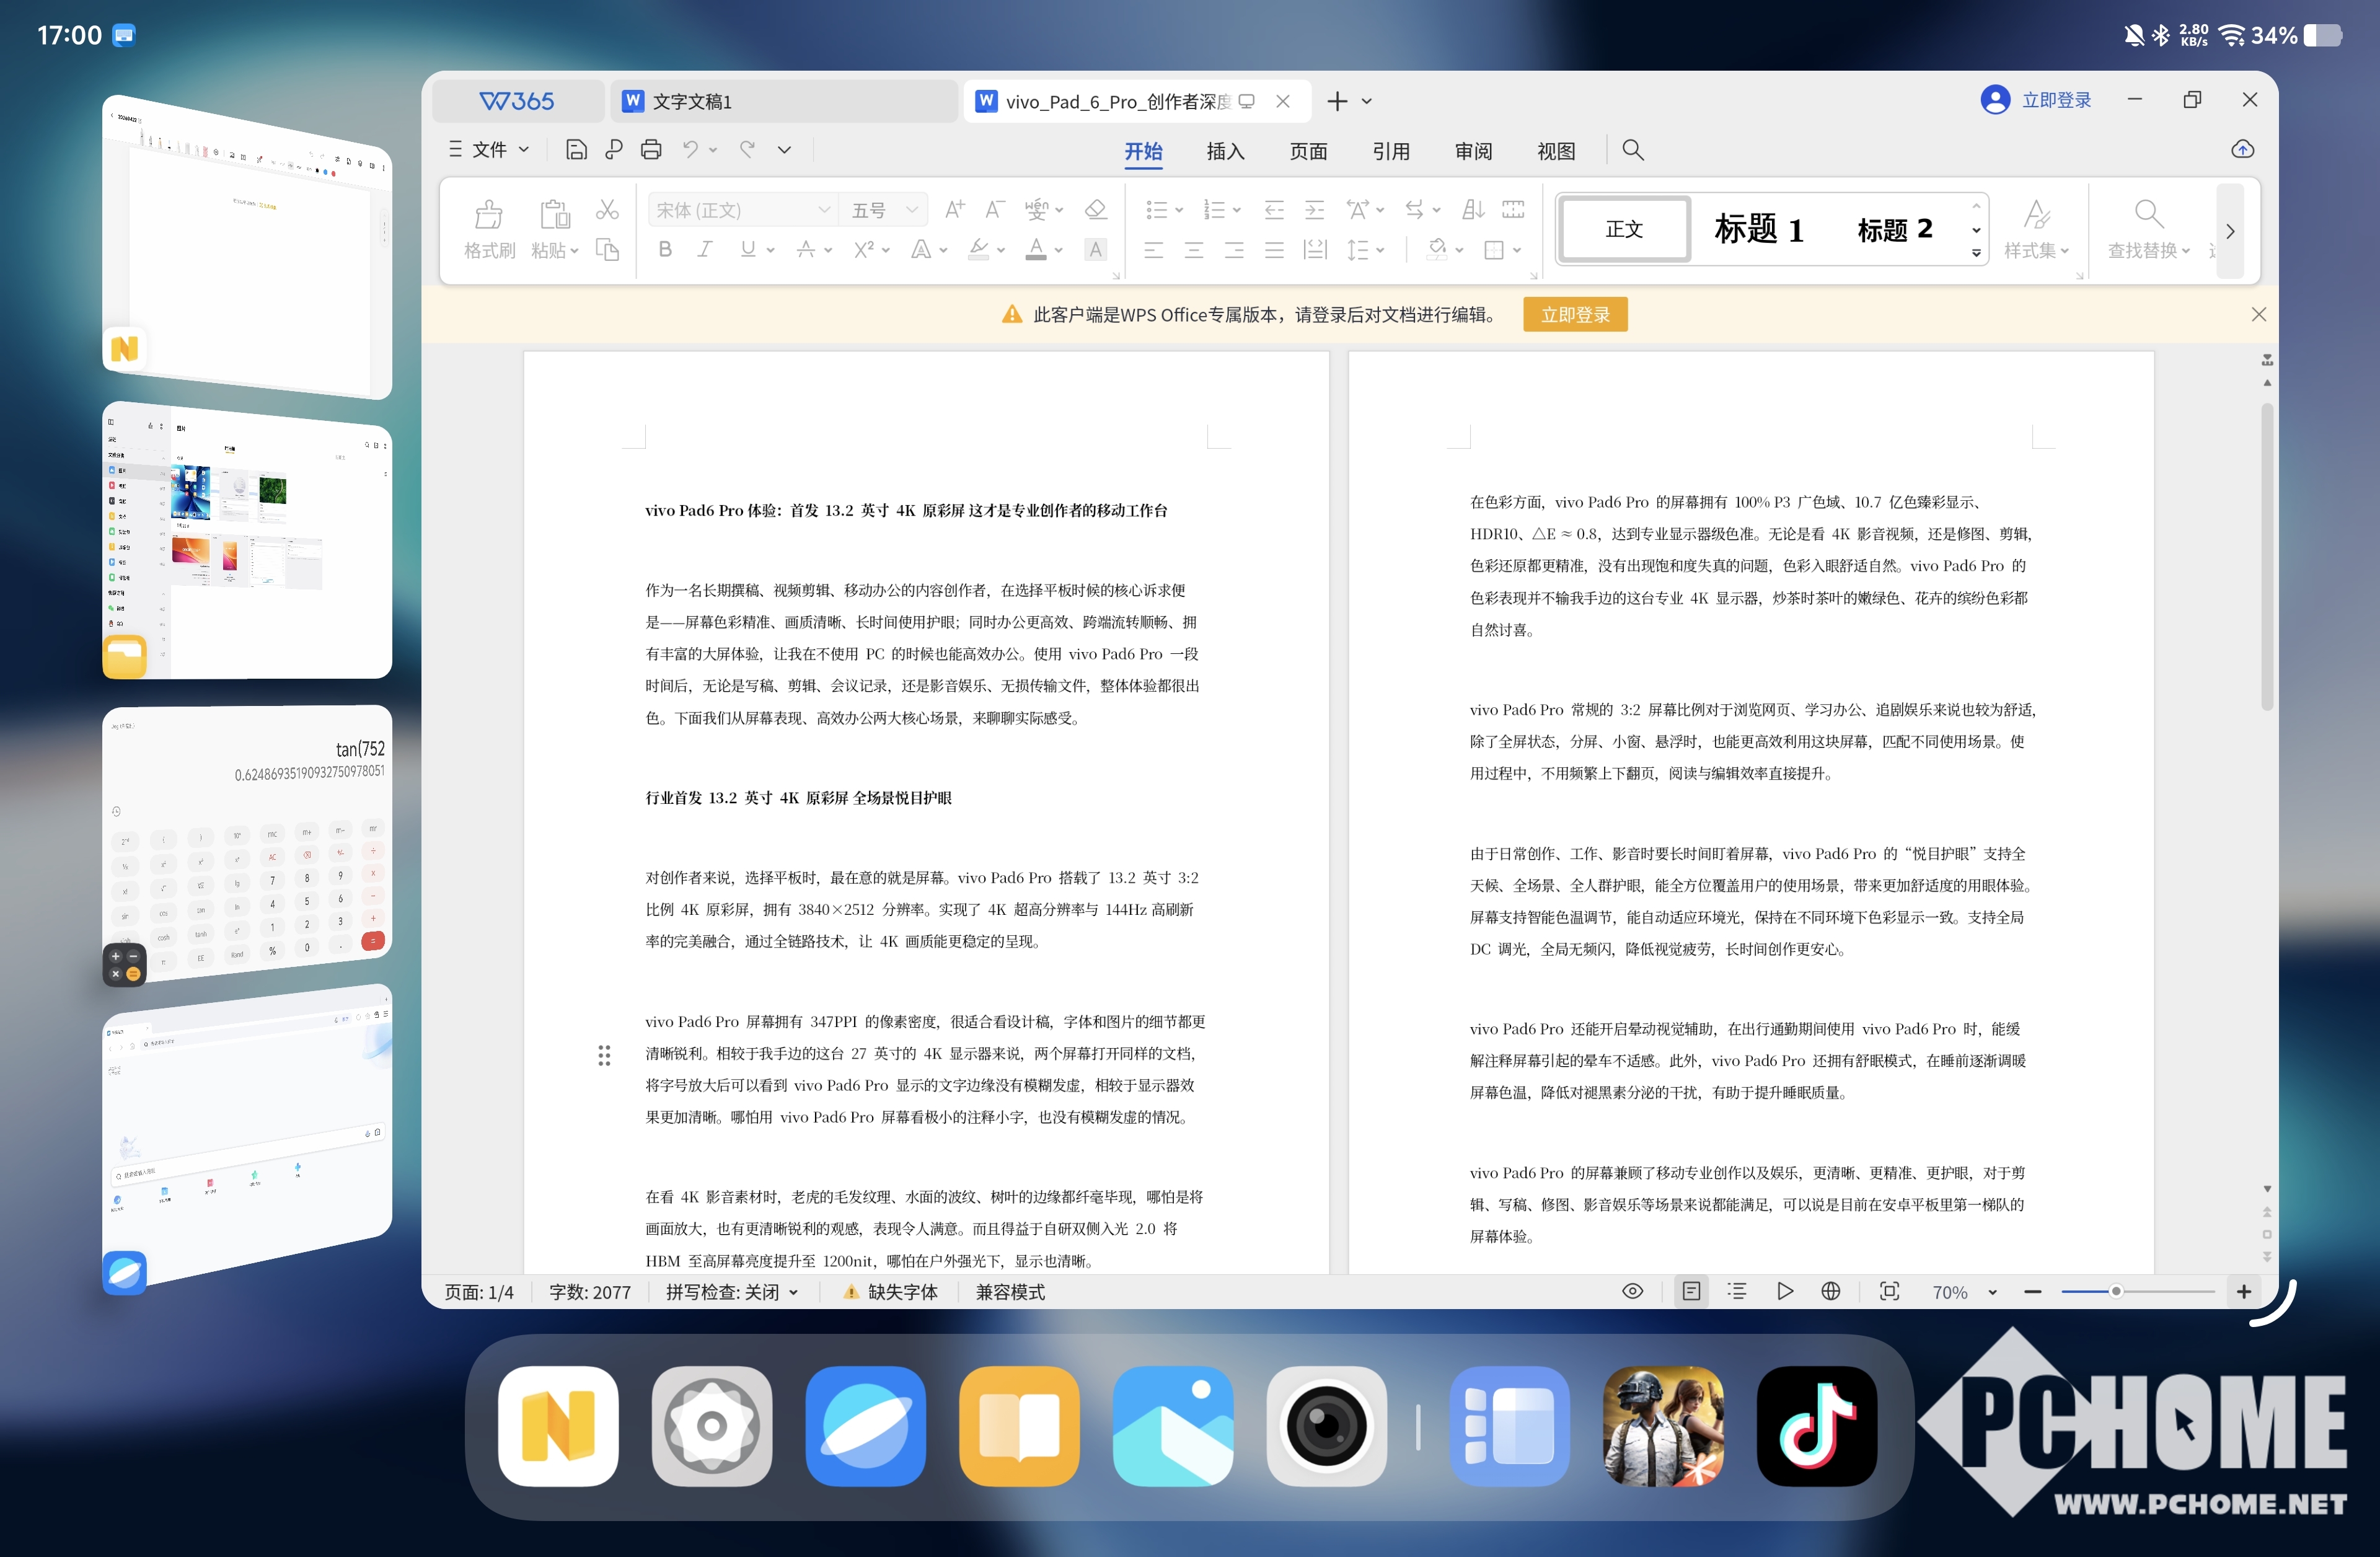Click the Format Painter (格式刷) icon
Viewport: 2380px width, 1557px height.
(x=488, y=215)
